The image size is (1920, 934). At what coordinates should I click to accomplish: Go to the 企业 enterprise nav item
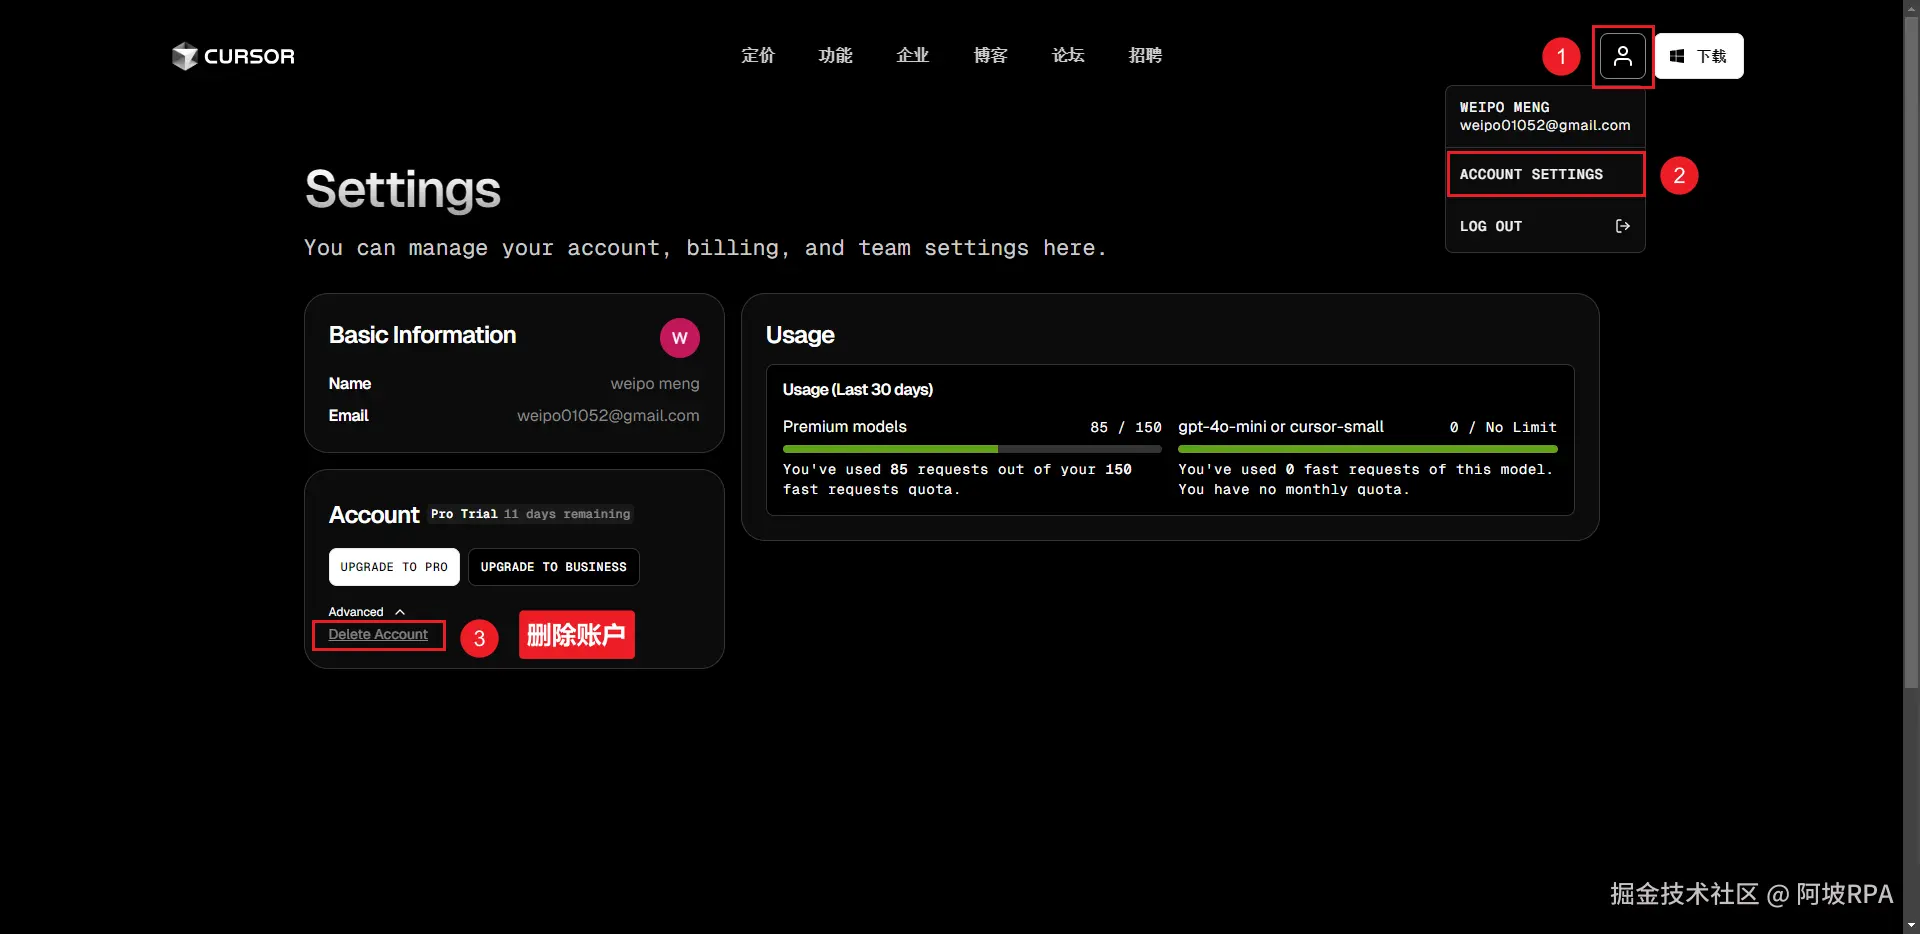(x=913, y=56)
